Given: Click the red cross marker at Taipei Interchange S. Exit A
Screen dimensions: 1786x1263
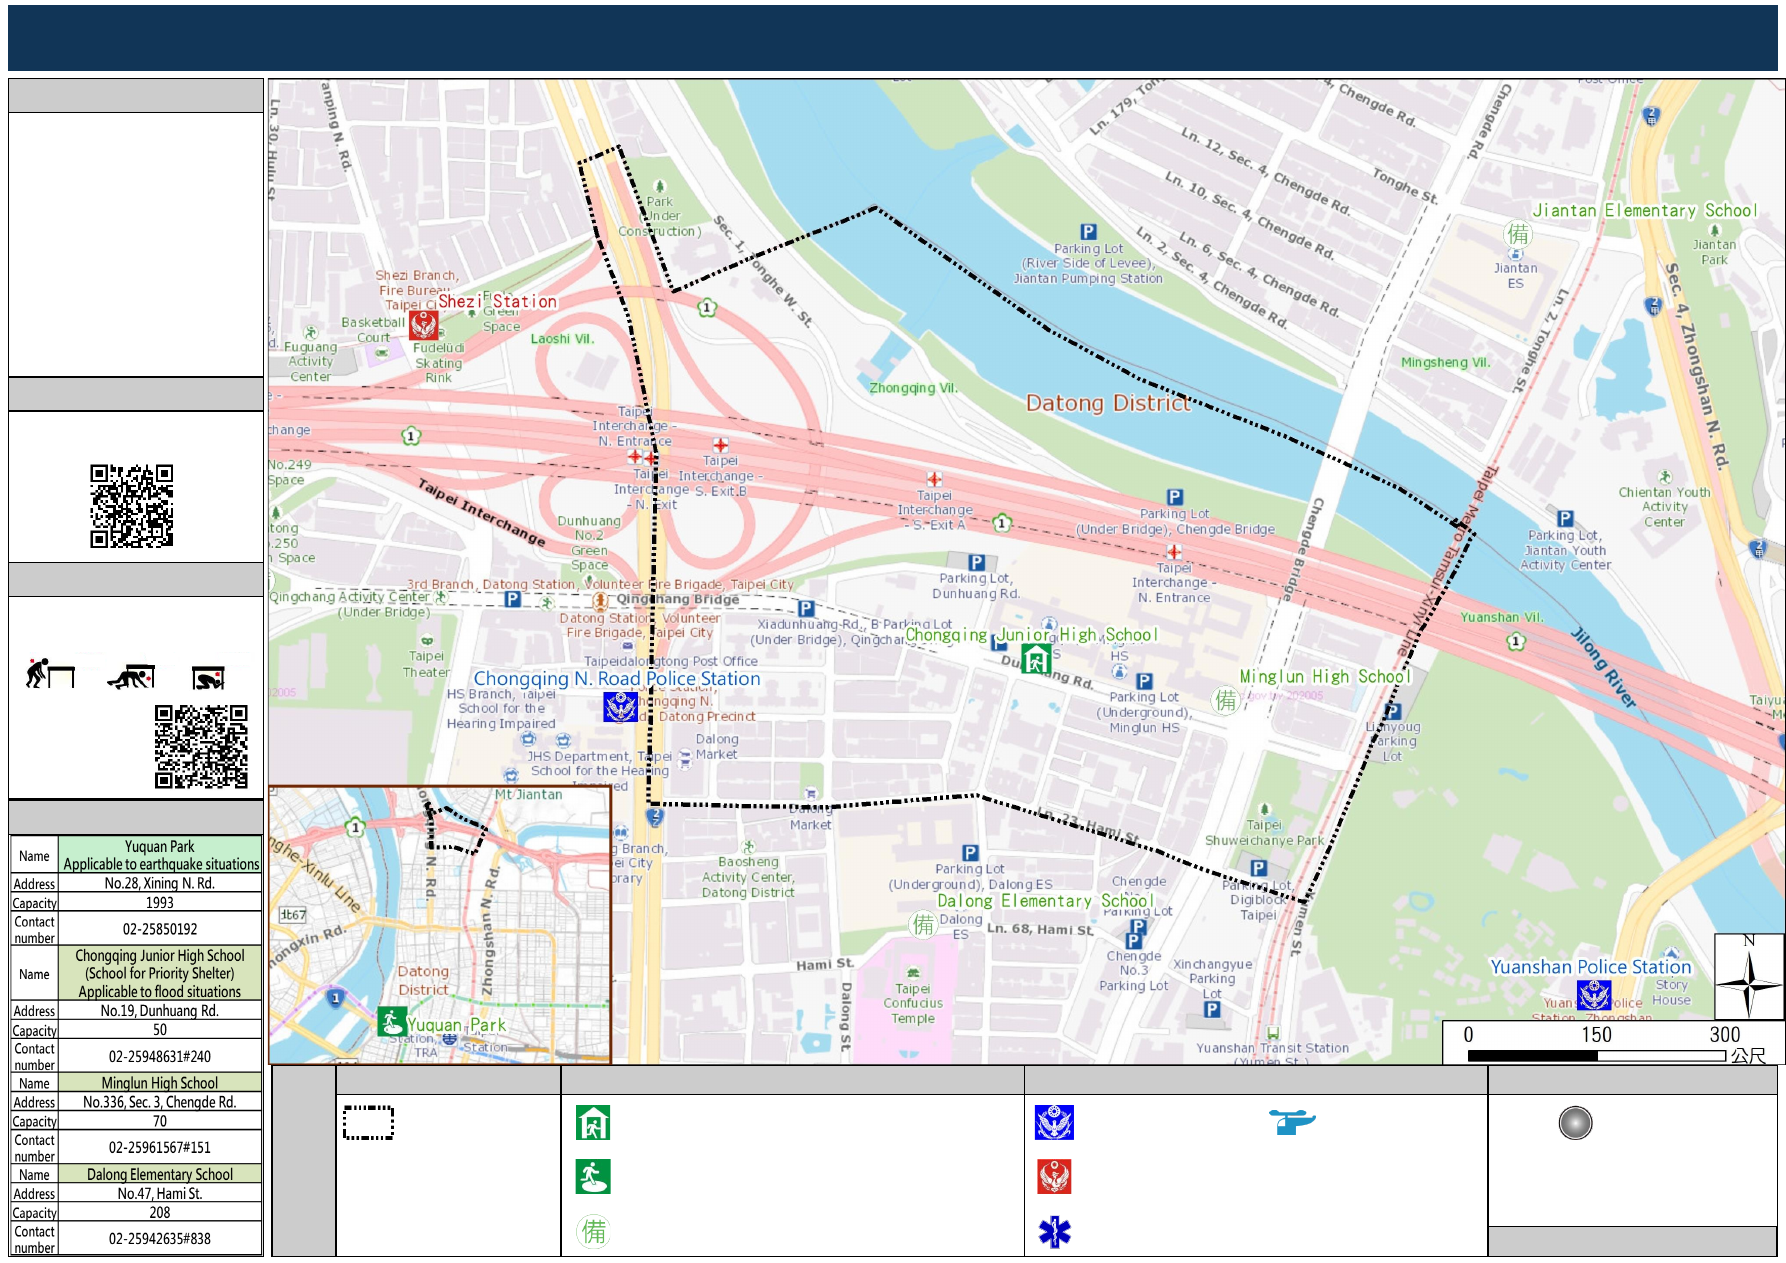Looking at the screenshot, I should (934, 480).
